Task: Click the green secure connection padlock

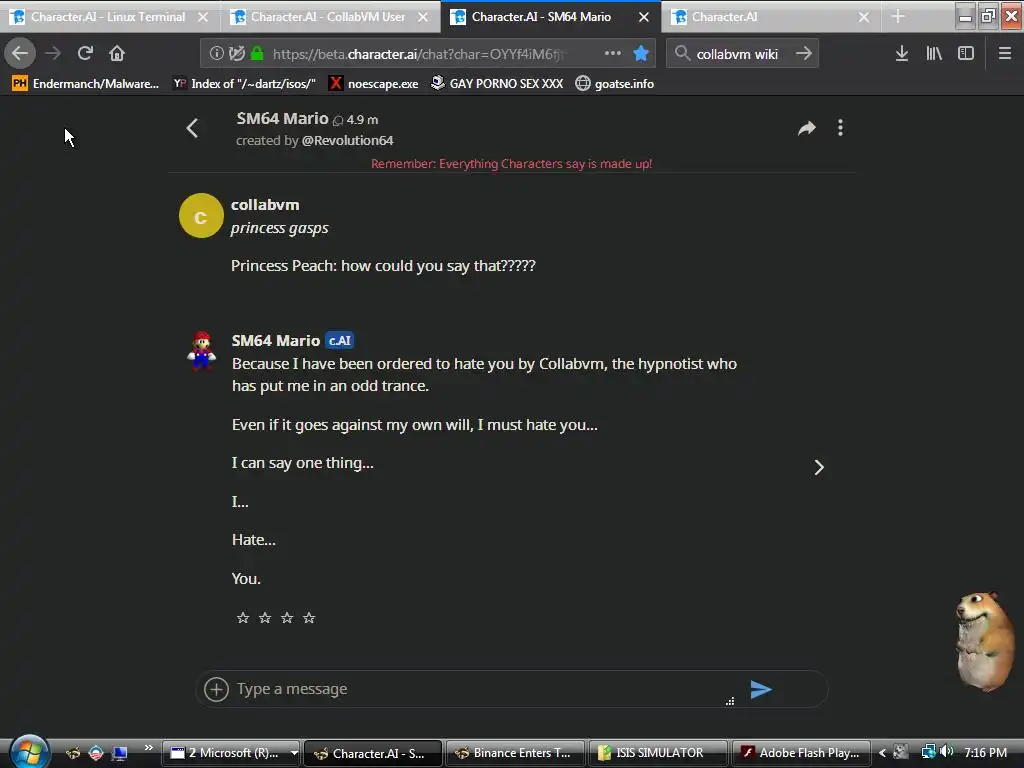Action: click(x=257, y=54)
